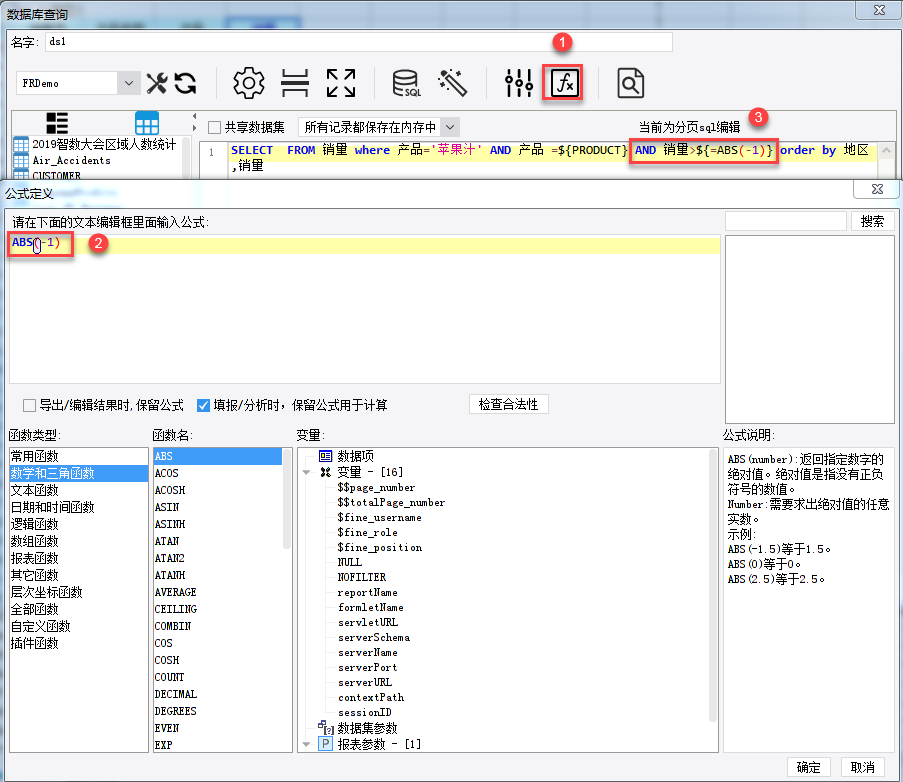Click the refresh connection icon
The image size is (903, 782).
coord(185,83)
